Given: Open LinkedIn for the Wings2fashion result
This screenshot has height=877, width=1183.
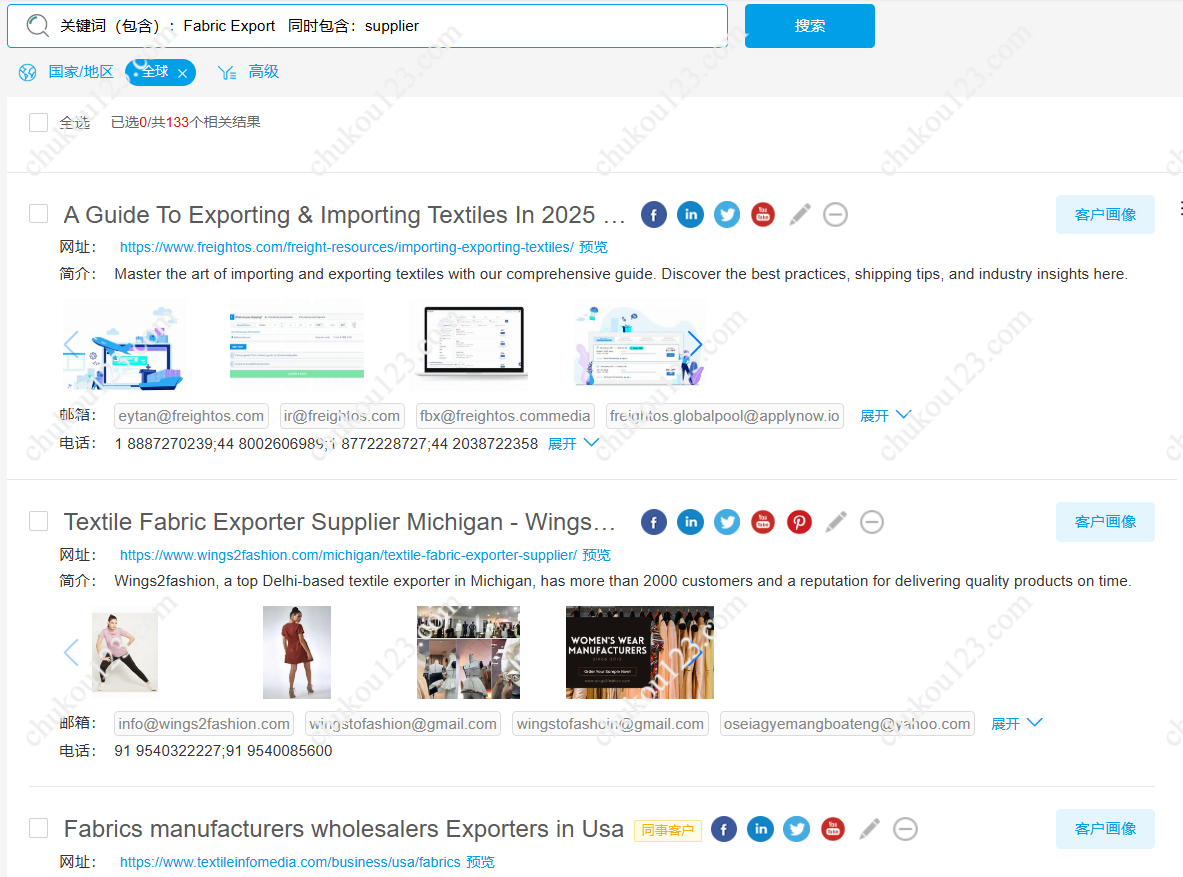Looking at the screenshot, I should coord(690,522).
